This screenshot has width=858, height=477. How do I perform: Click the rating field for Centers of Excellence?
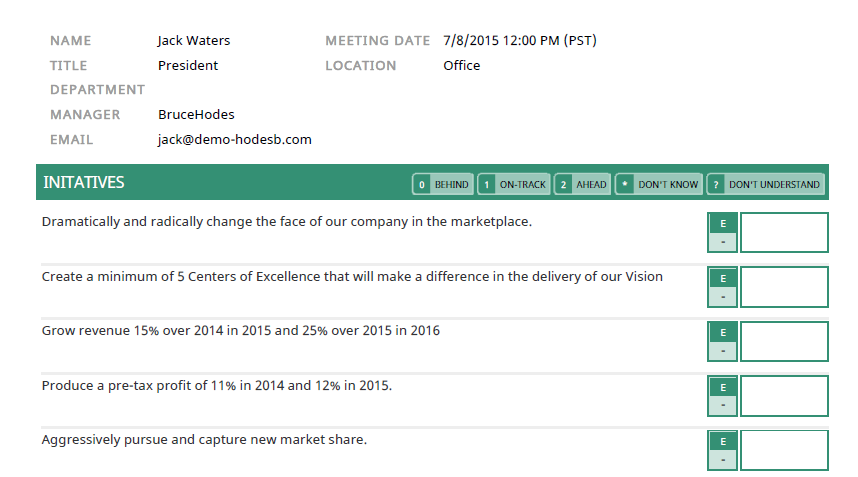[784, 287]
